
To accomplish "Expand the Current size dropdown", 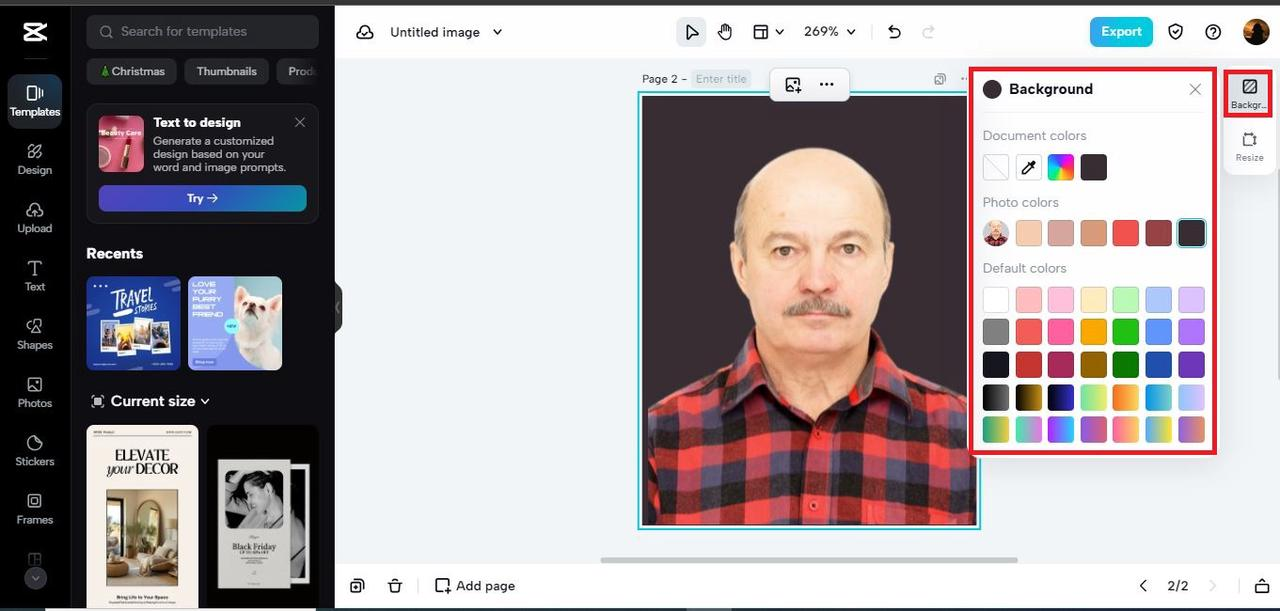I will coord(150,401).
